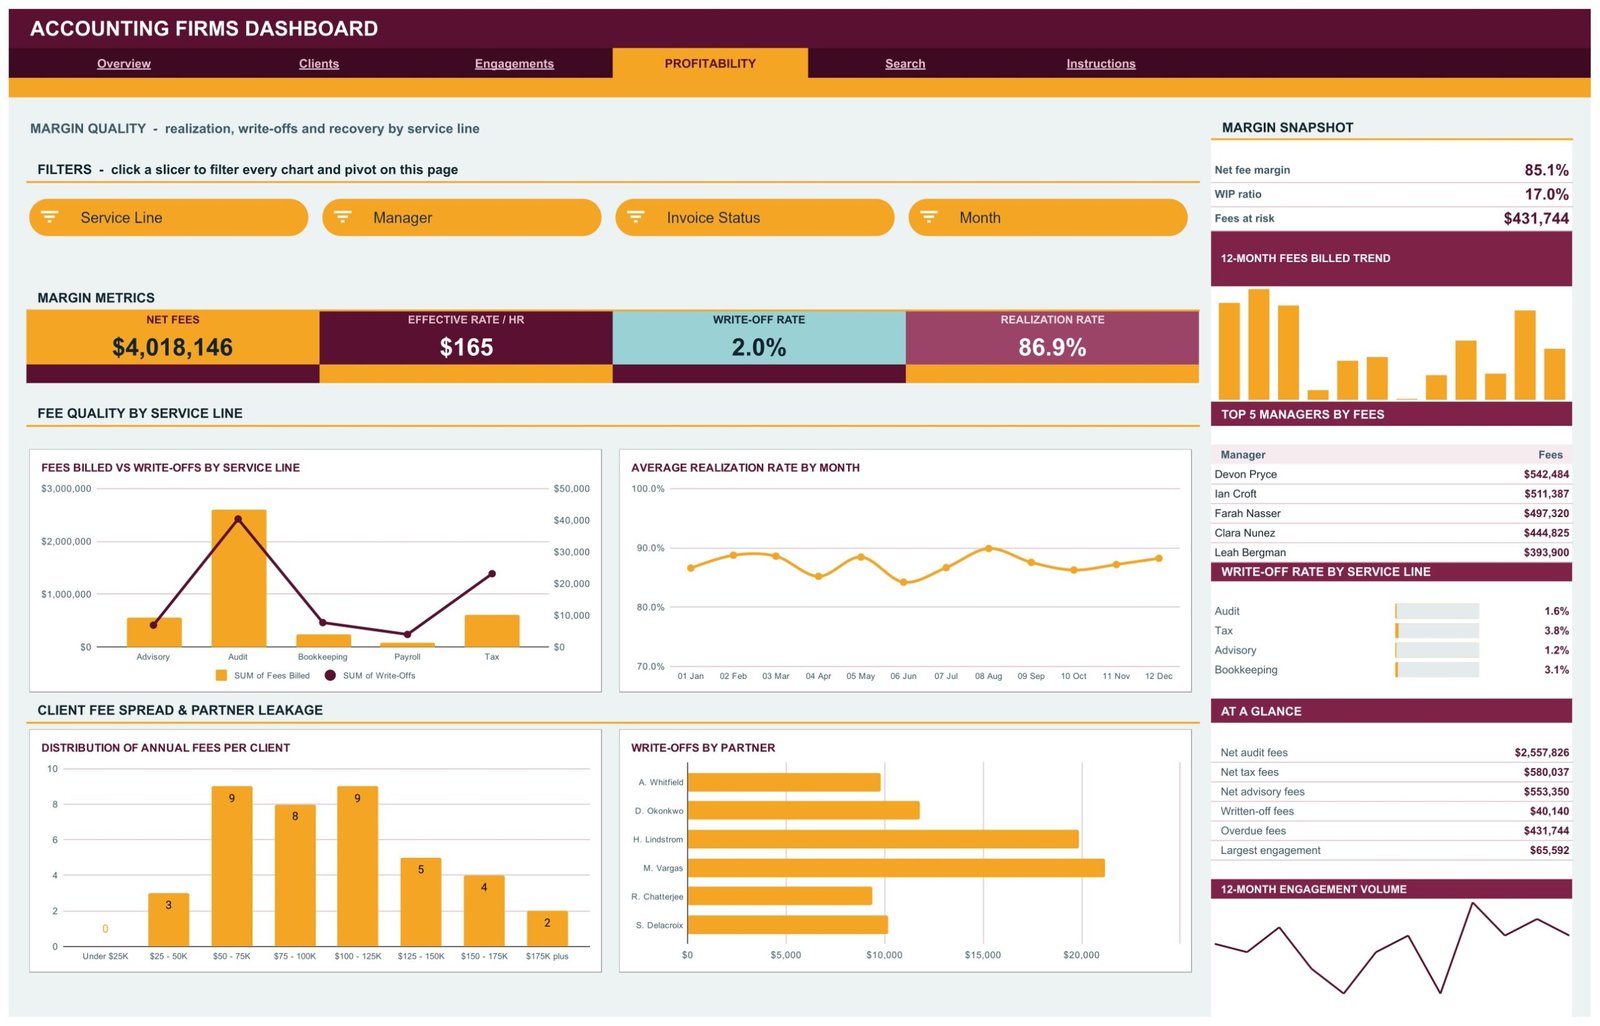Click the filter icon on Invoice Status slicer
Screen dimensions: 1600x1026
[x=636, y=217]
